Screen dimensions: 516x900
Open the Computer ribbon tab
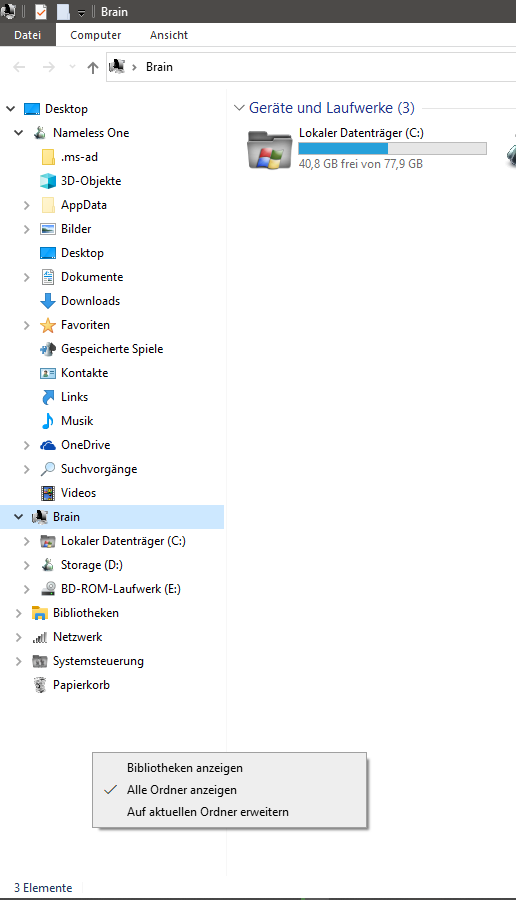point(95,35)
